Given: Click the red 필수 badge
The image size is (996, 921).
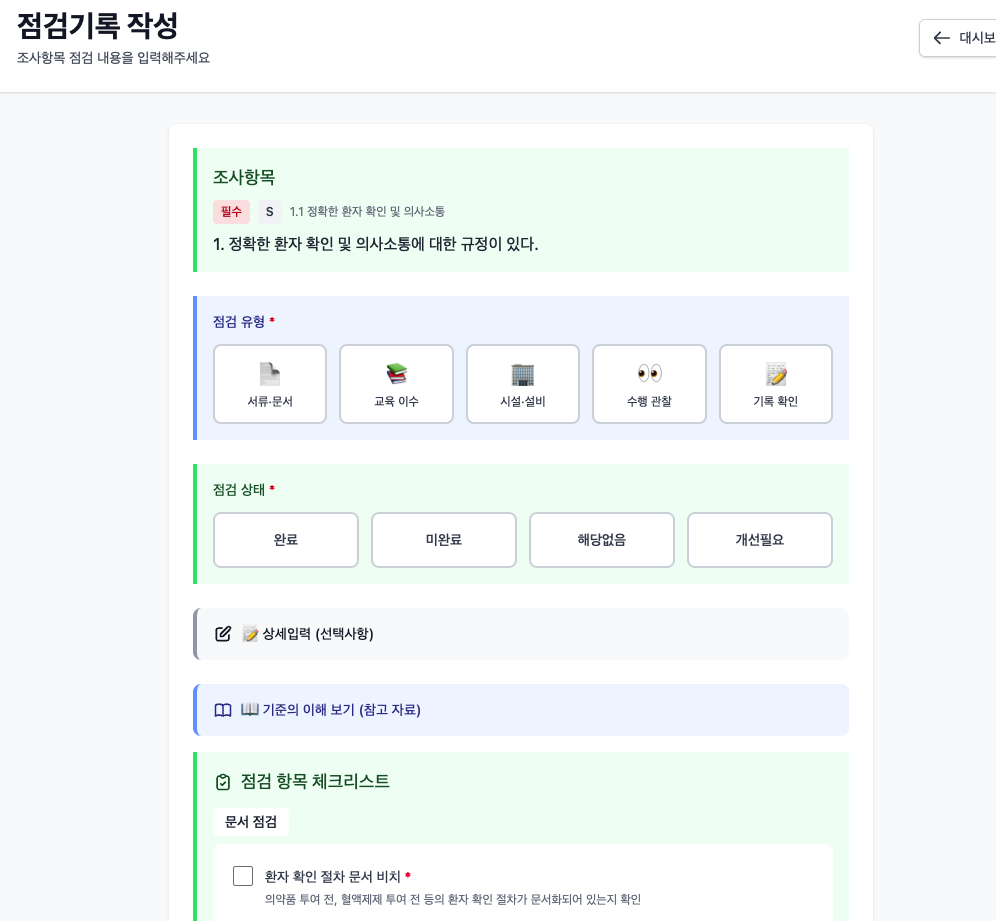Looking at the screenshot, I should tap(230, 212).
